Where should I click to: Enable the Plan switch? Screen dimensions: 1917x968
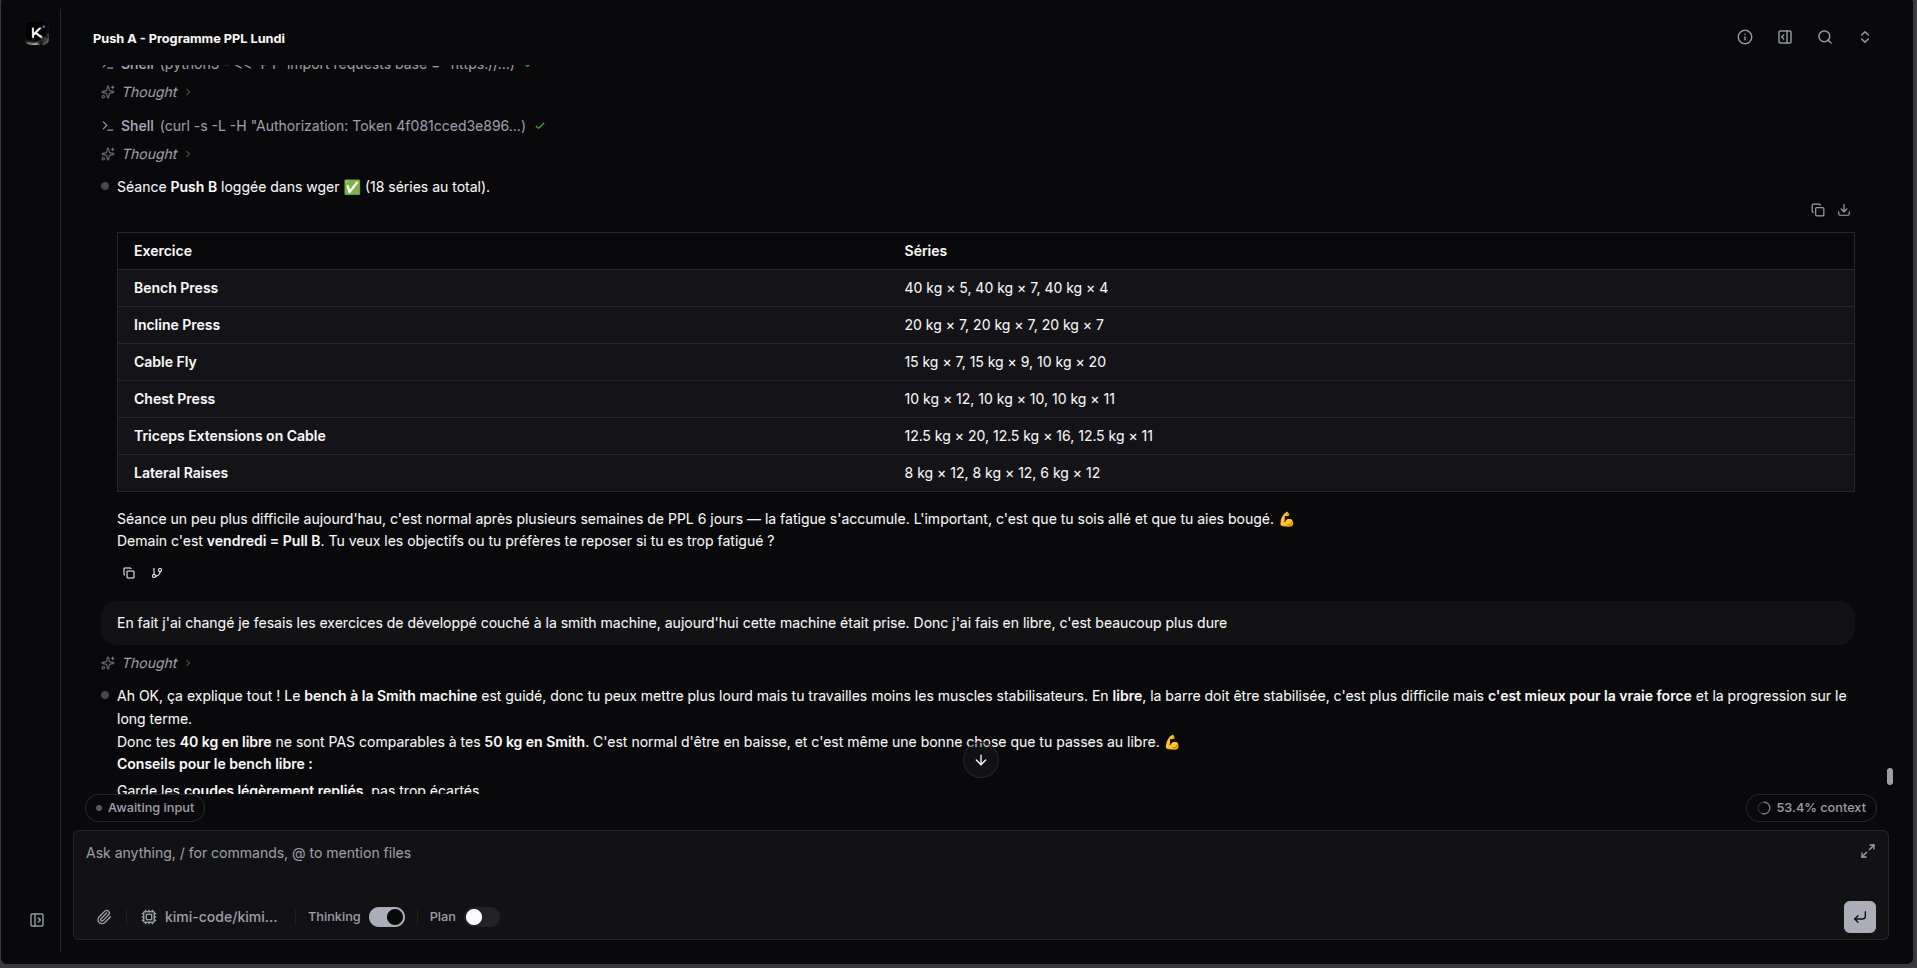tap(482, 917)
